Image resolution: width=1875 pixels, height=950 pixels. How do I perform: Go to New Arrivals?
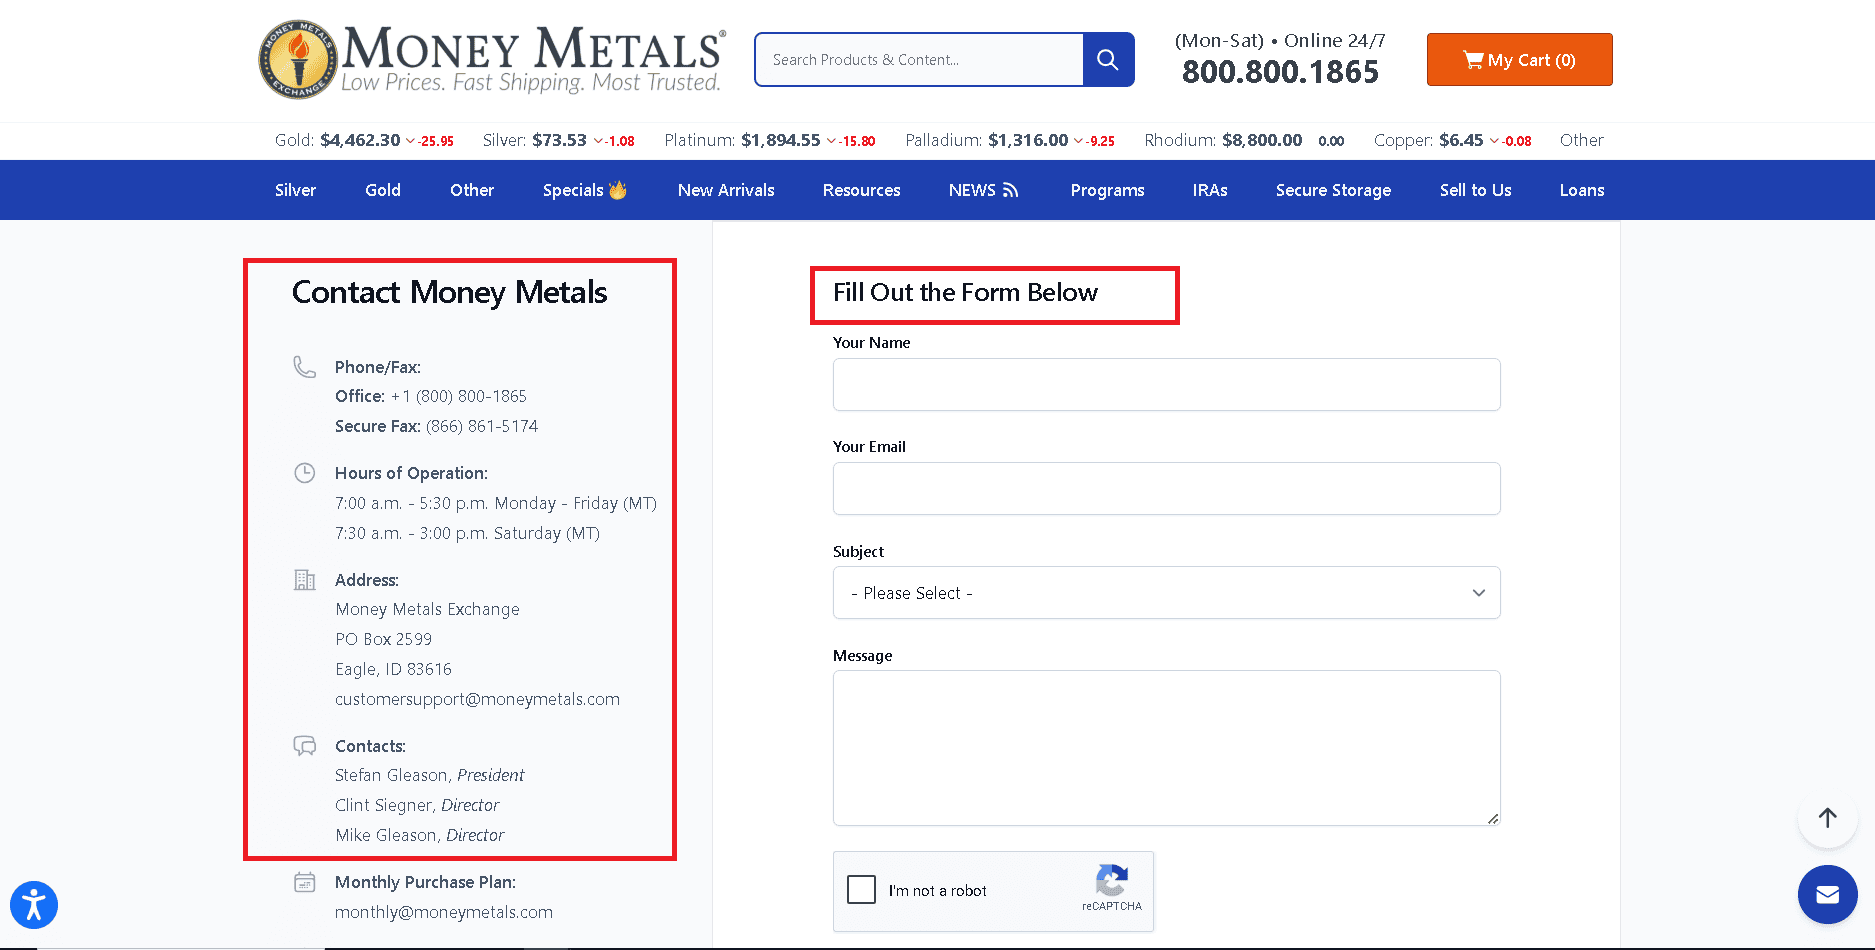726,190
